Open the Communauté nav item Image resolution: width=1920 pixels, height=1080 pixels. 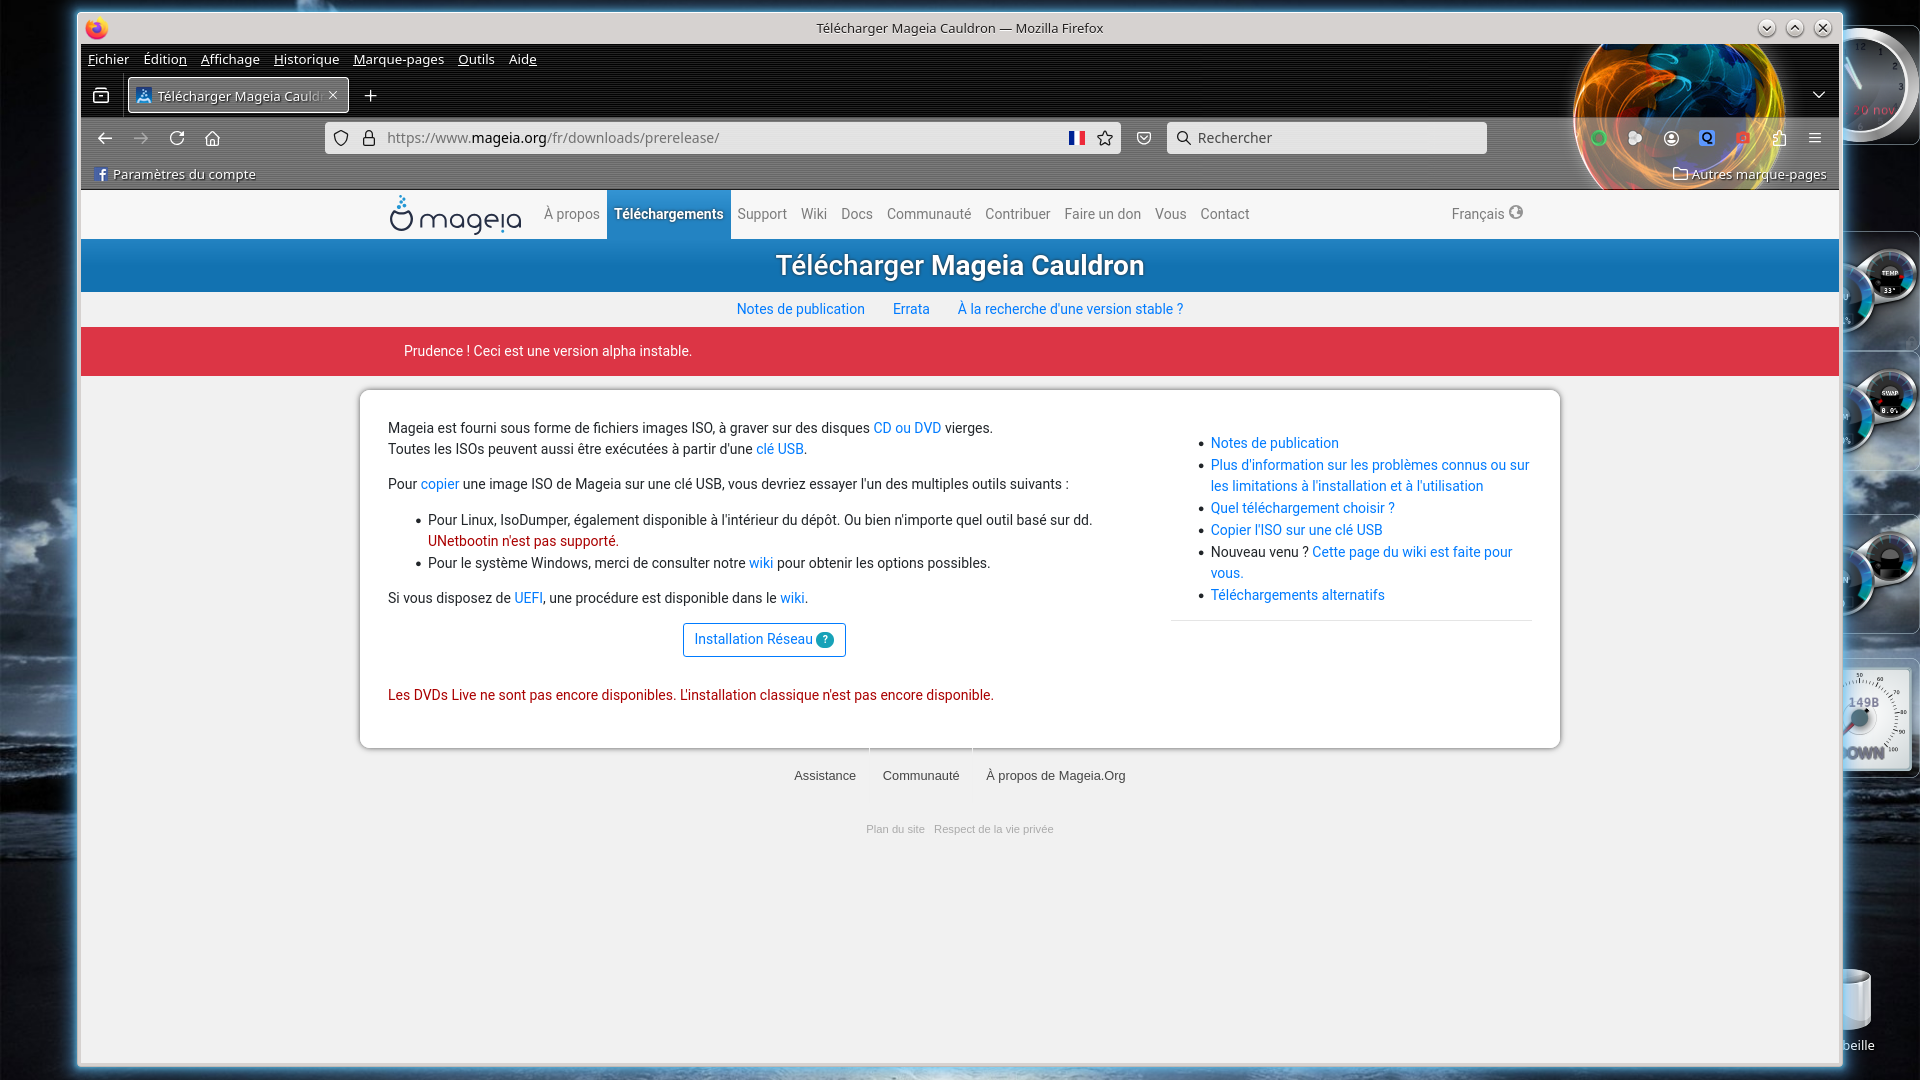[929, 214]
